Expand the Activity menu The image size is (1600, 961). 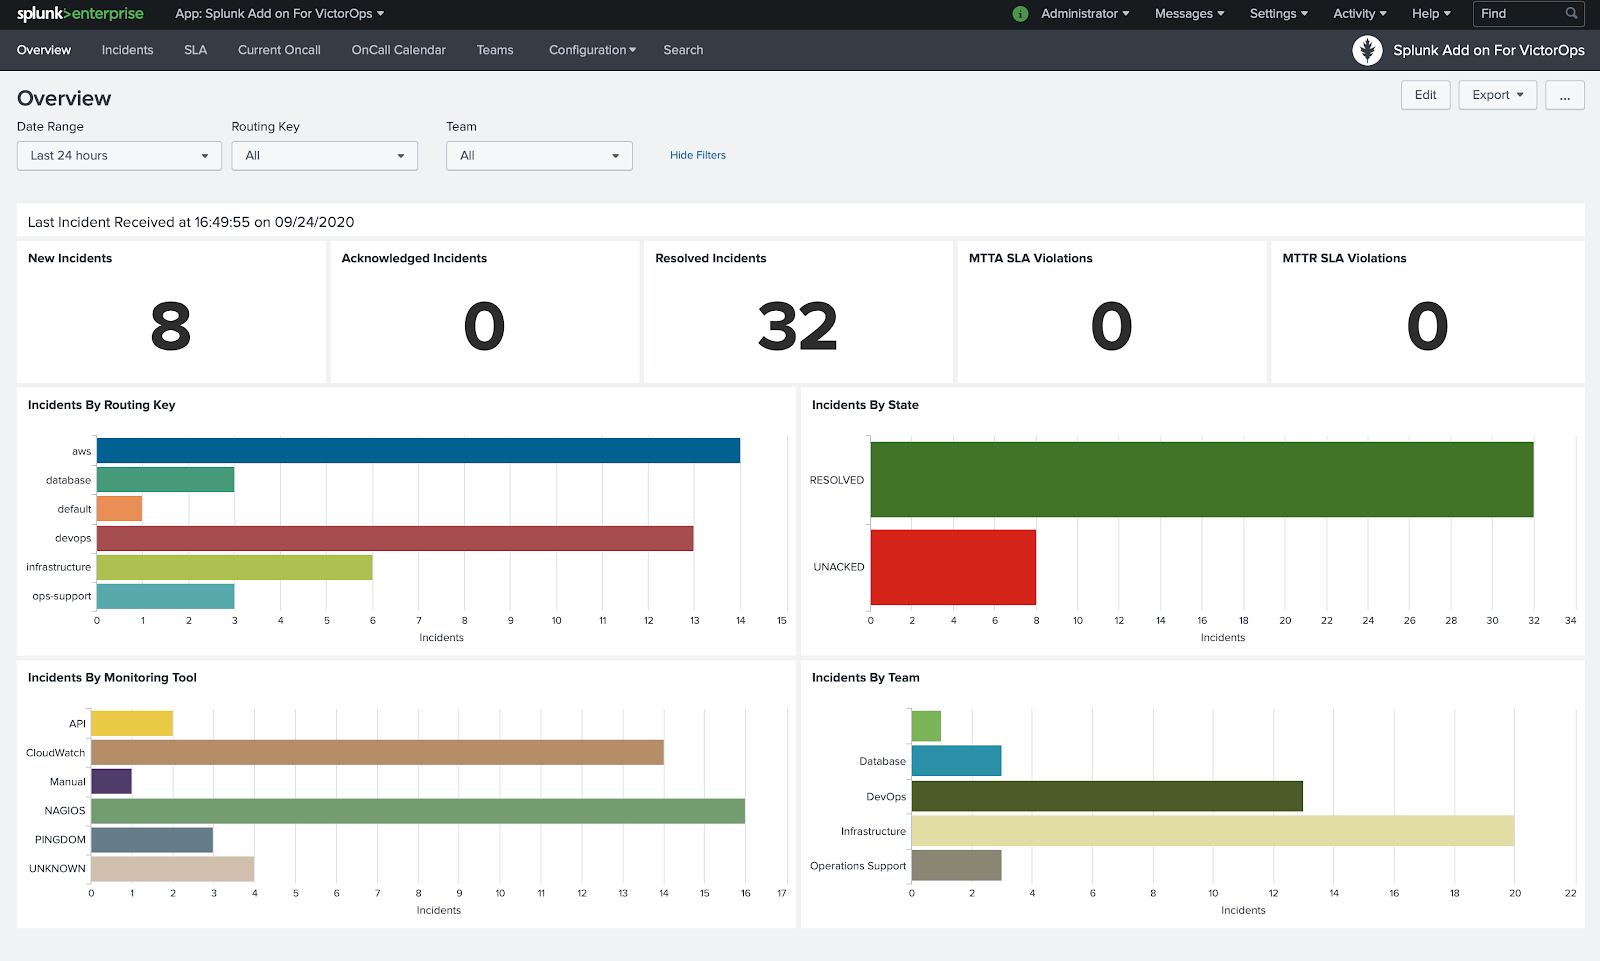pos(1359,14)
